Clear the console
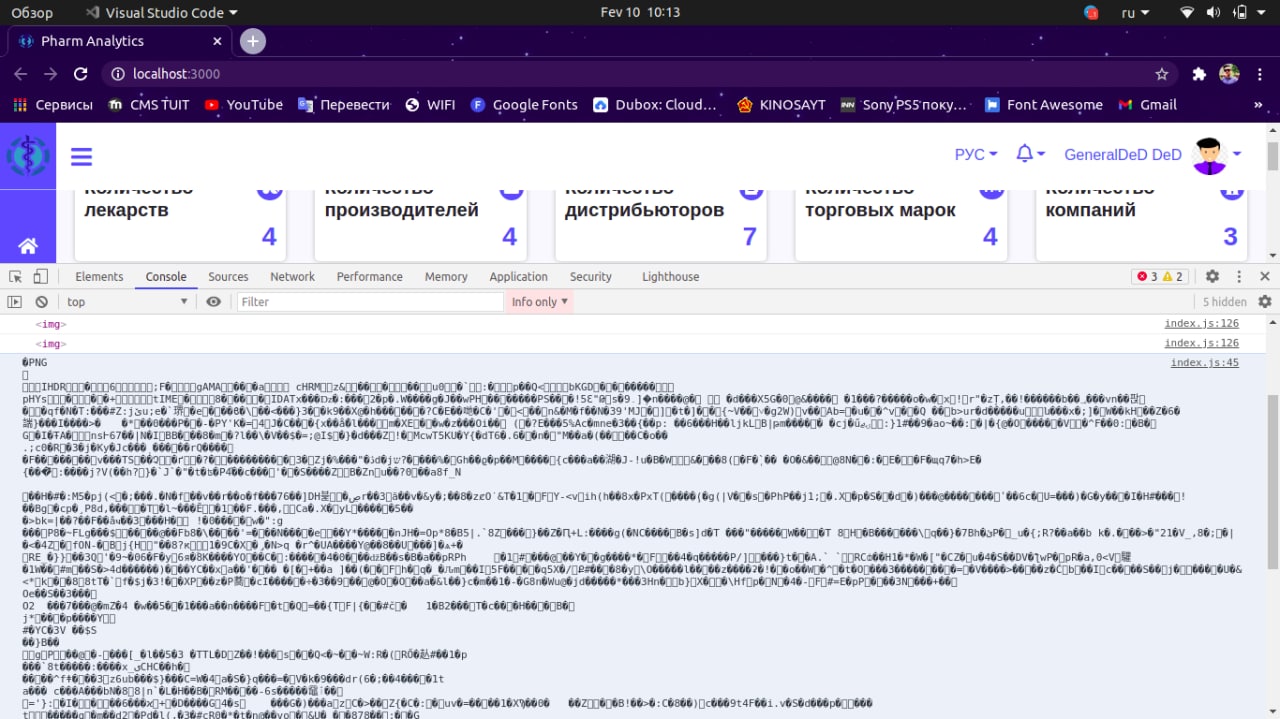 41,302
